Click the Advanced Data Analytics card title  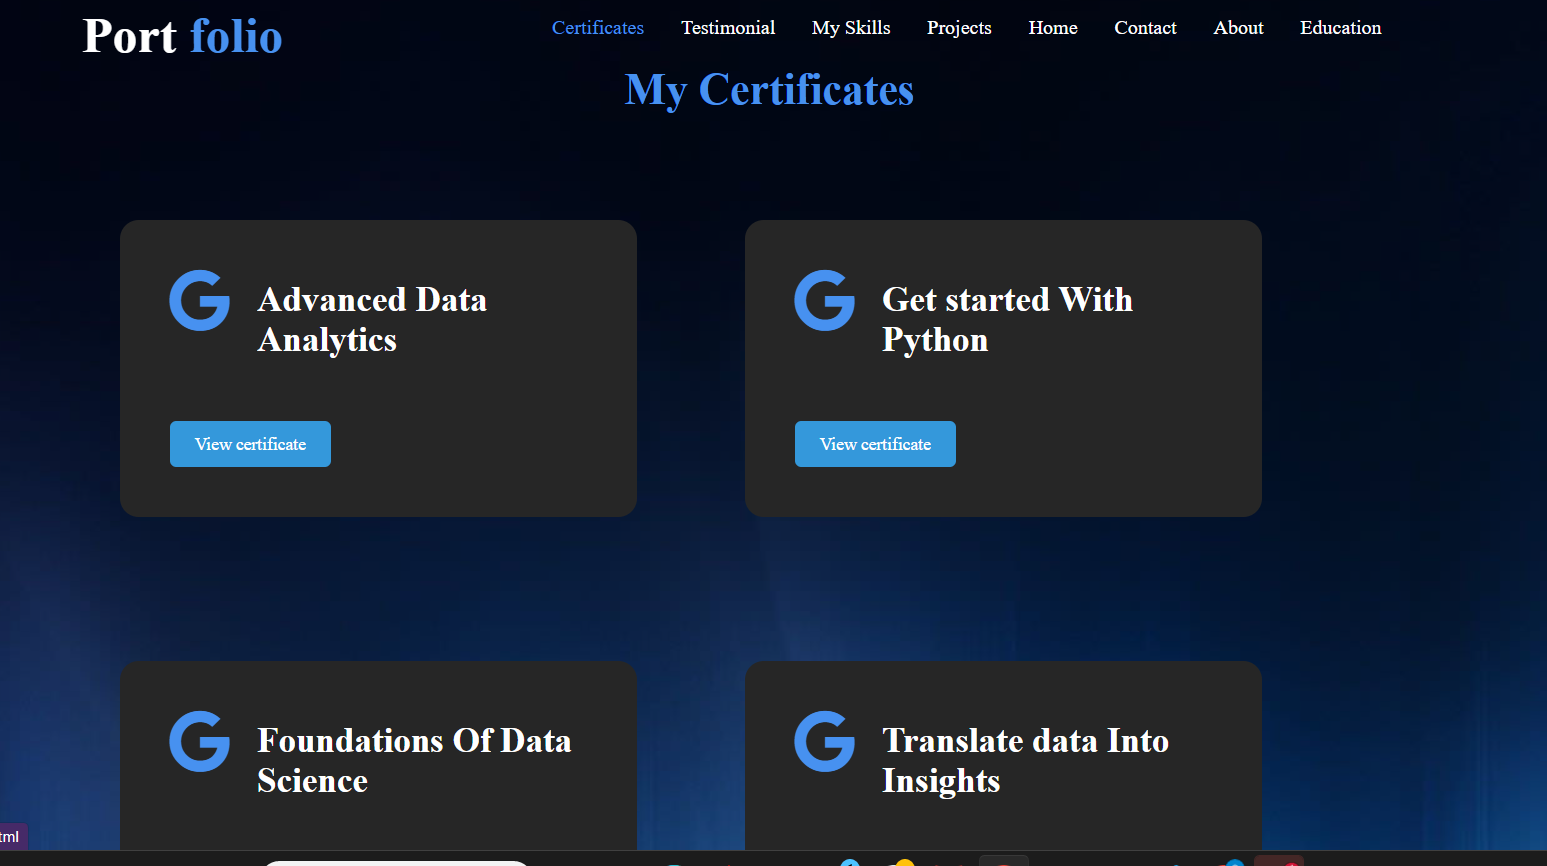[372, 320]
